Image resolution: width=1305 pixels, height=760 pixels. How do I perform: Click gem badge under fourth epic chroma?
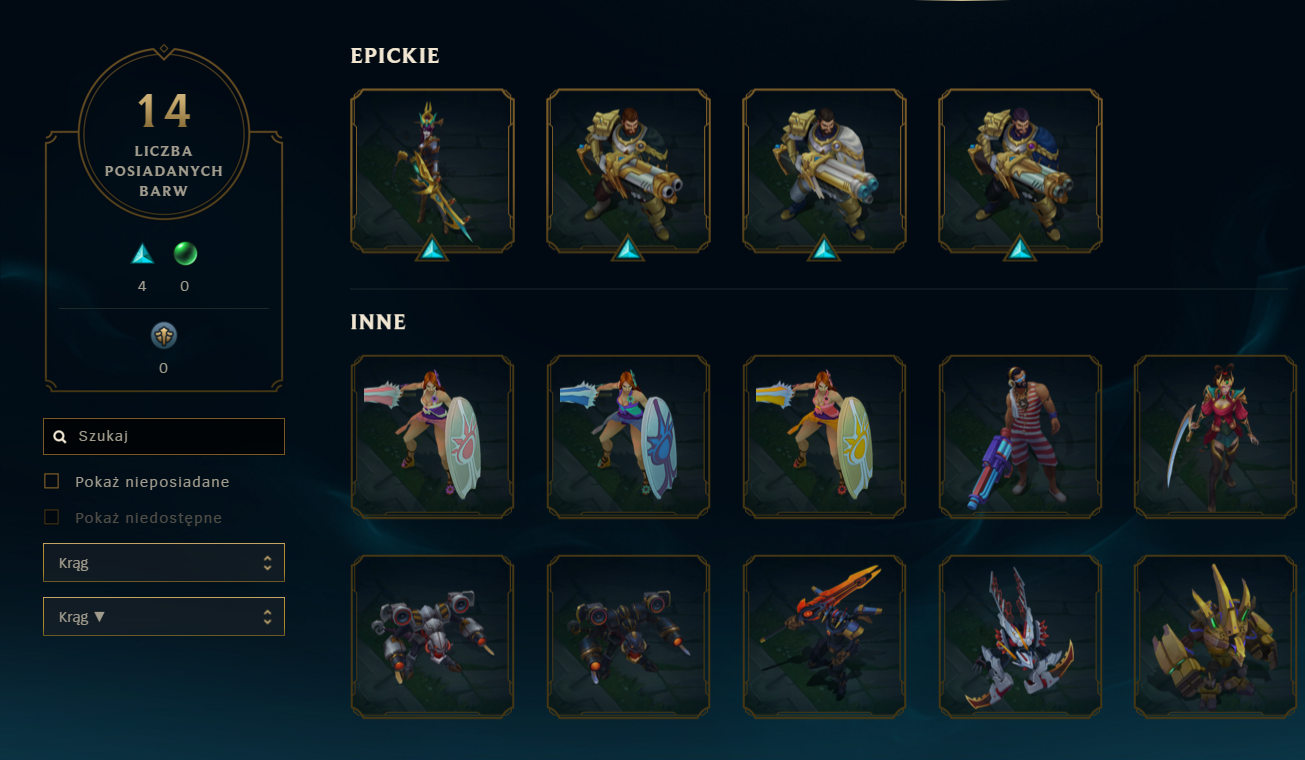(1020, 248)
